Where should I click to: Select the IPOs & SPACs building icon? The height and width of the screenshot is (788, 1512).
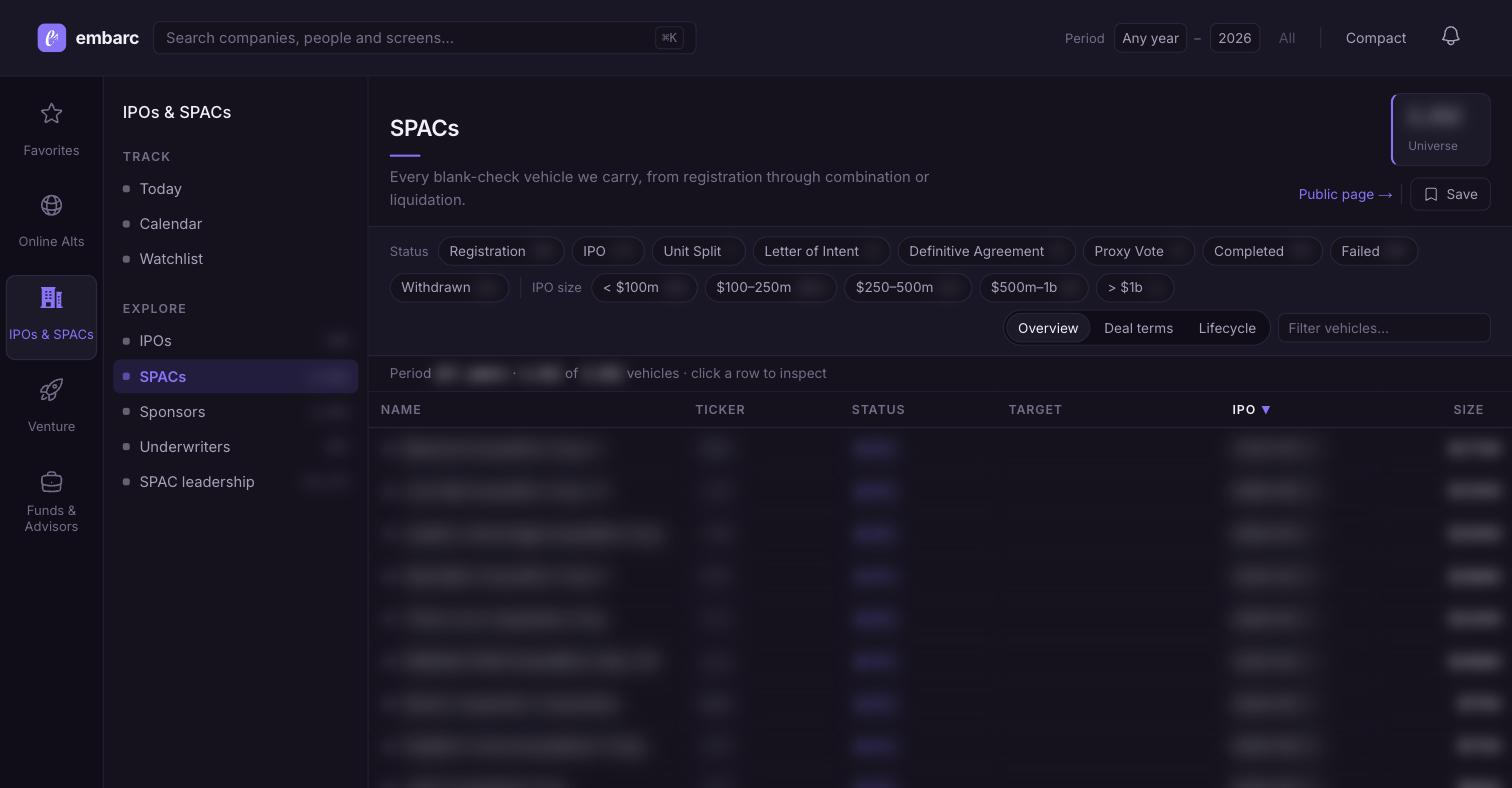click(x=51, y=298)
